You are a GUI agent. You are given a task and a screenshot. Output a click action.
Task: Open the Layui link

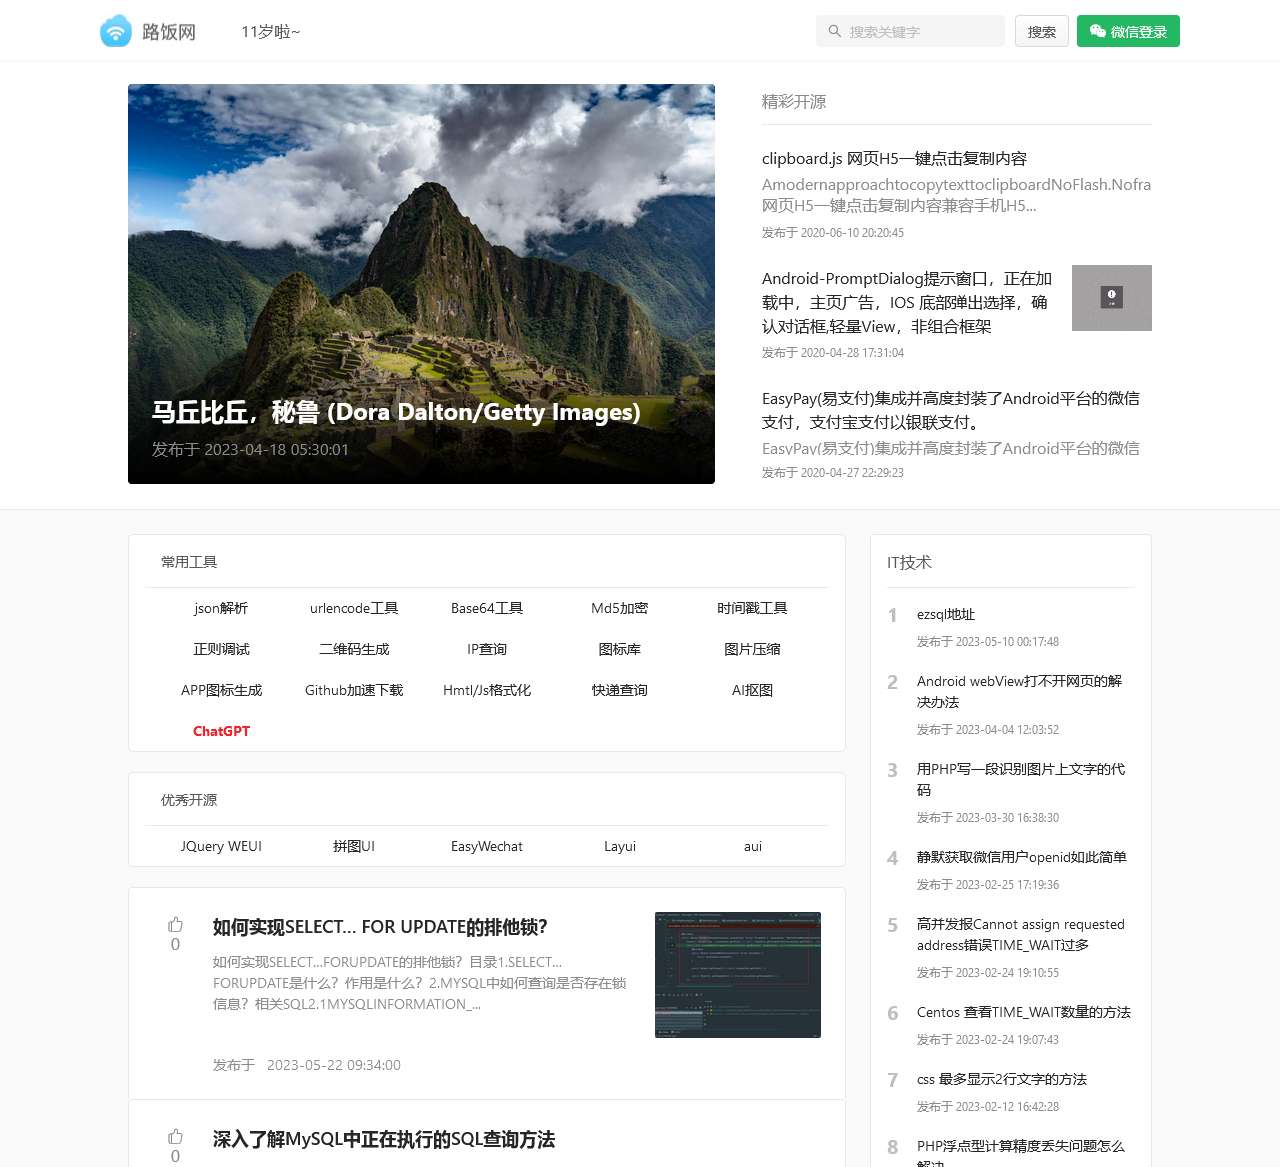click(x=620, y=846)
